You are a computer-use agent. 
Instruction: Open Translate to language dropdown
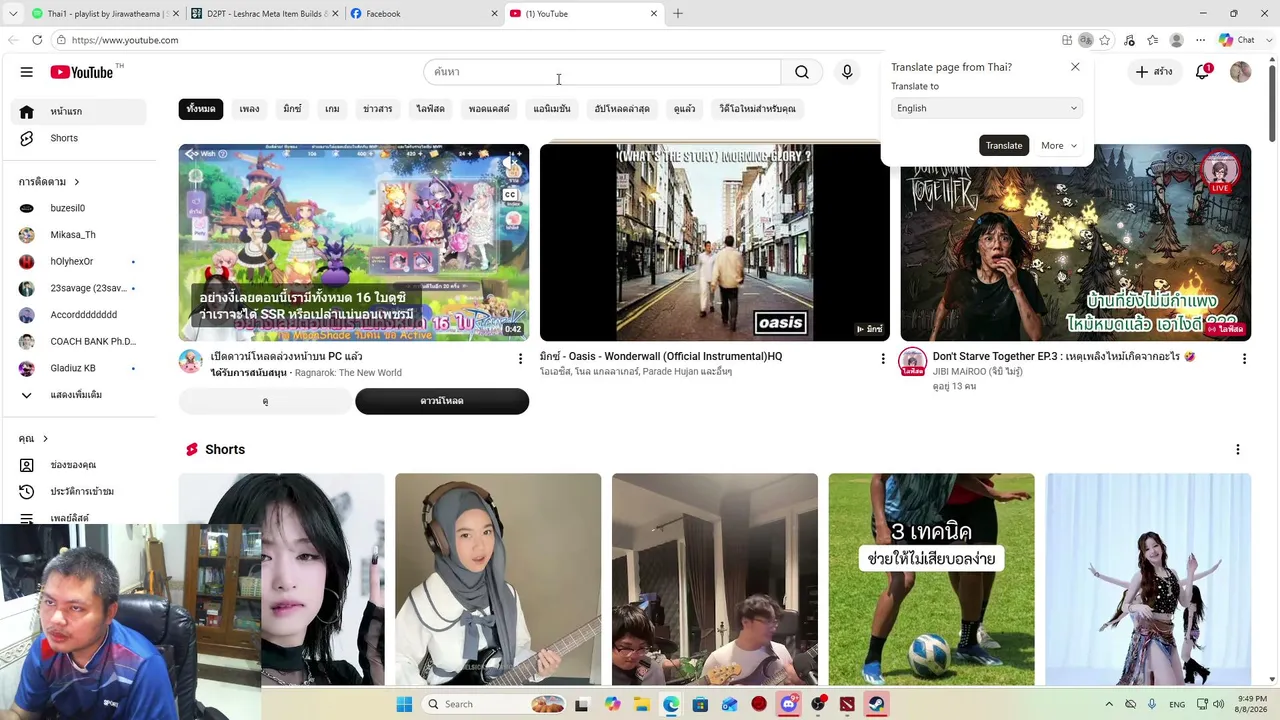(x=986, y=108)
